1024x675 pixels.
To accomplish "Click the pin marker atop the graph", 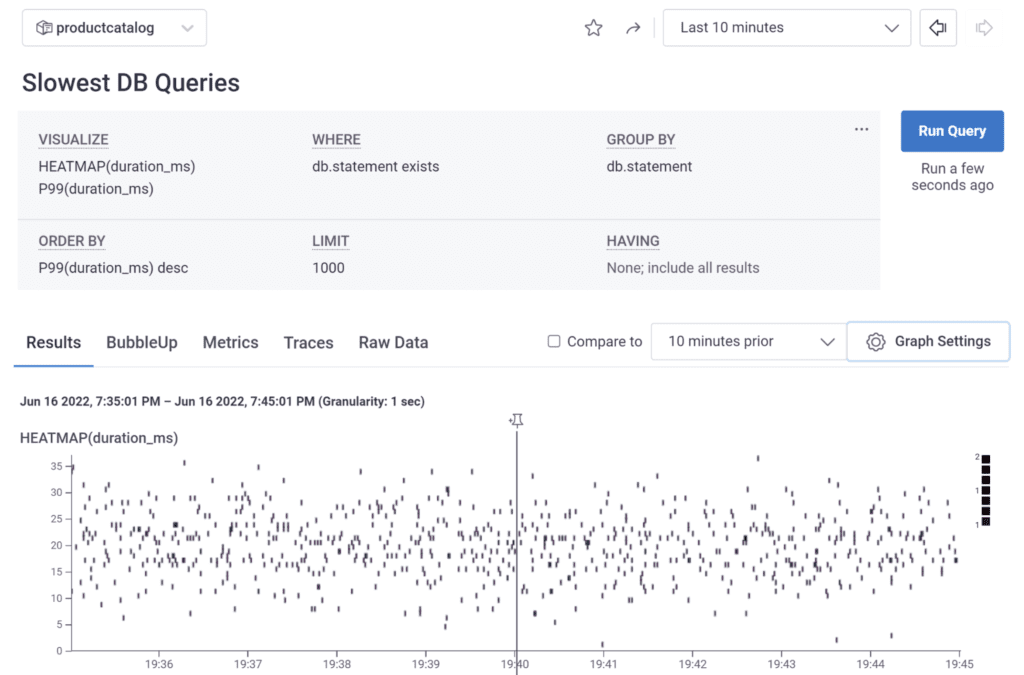I will [516, 420].
